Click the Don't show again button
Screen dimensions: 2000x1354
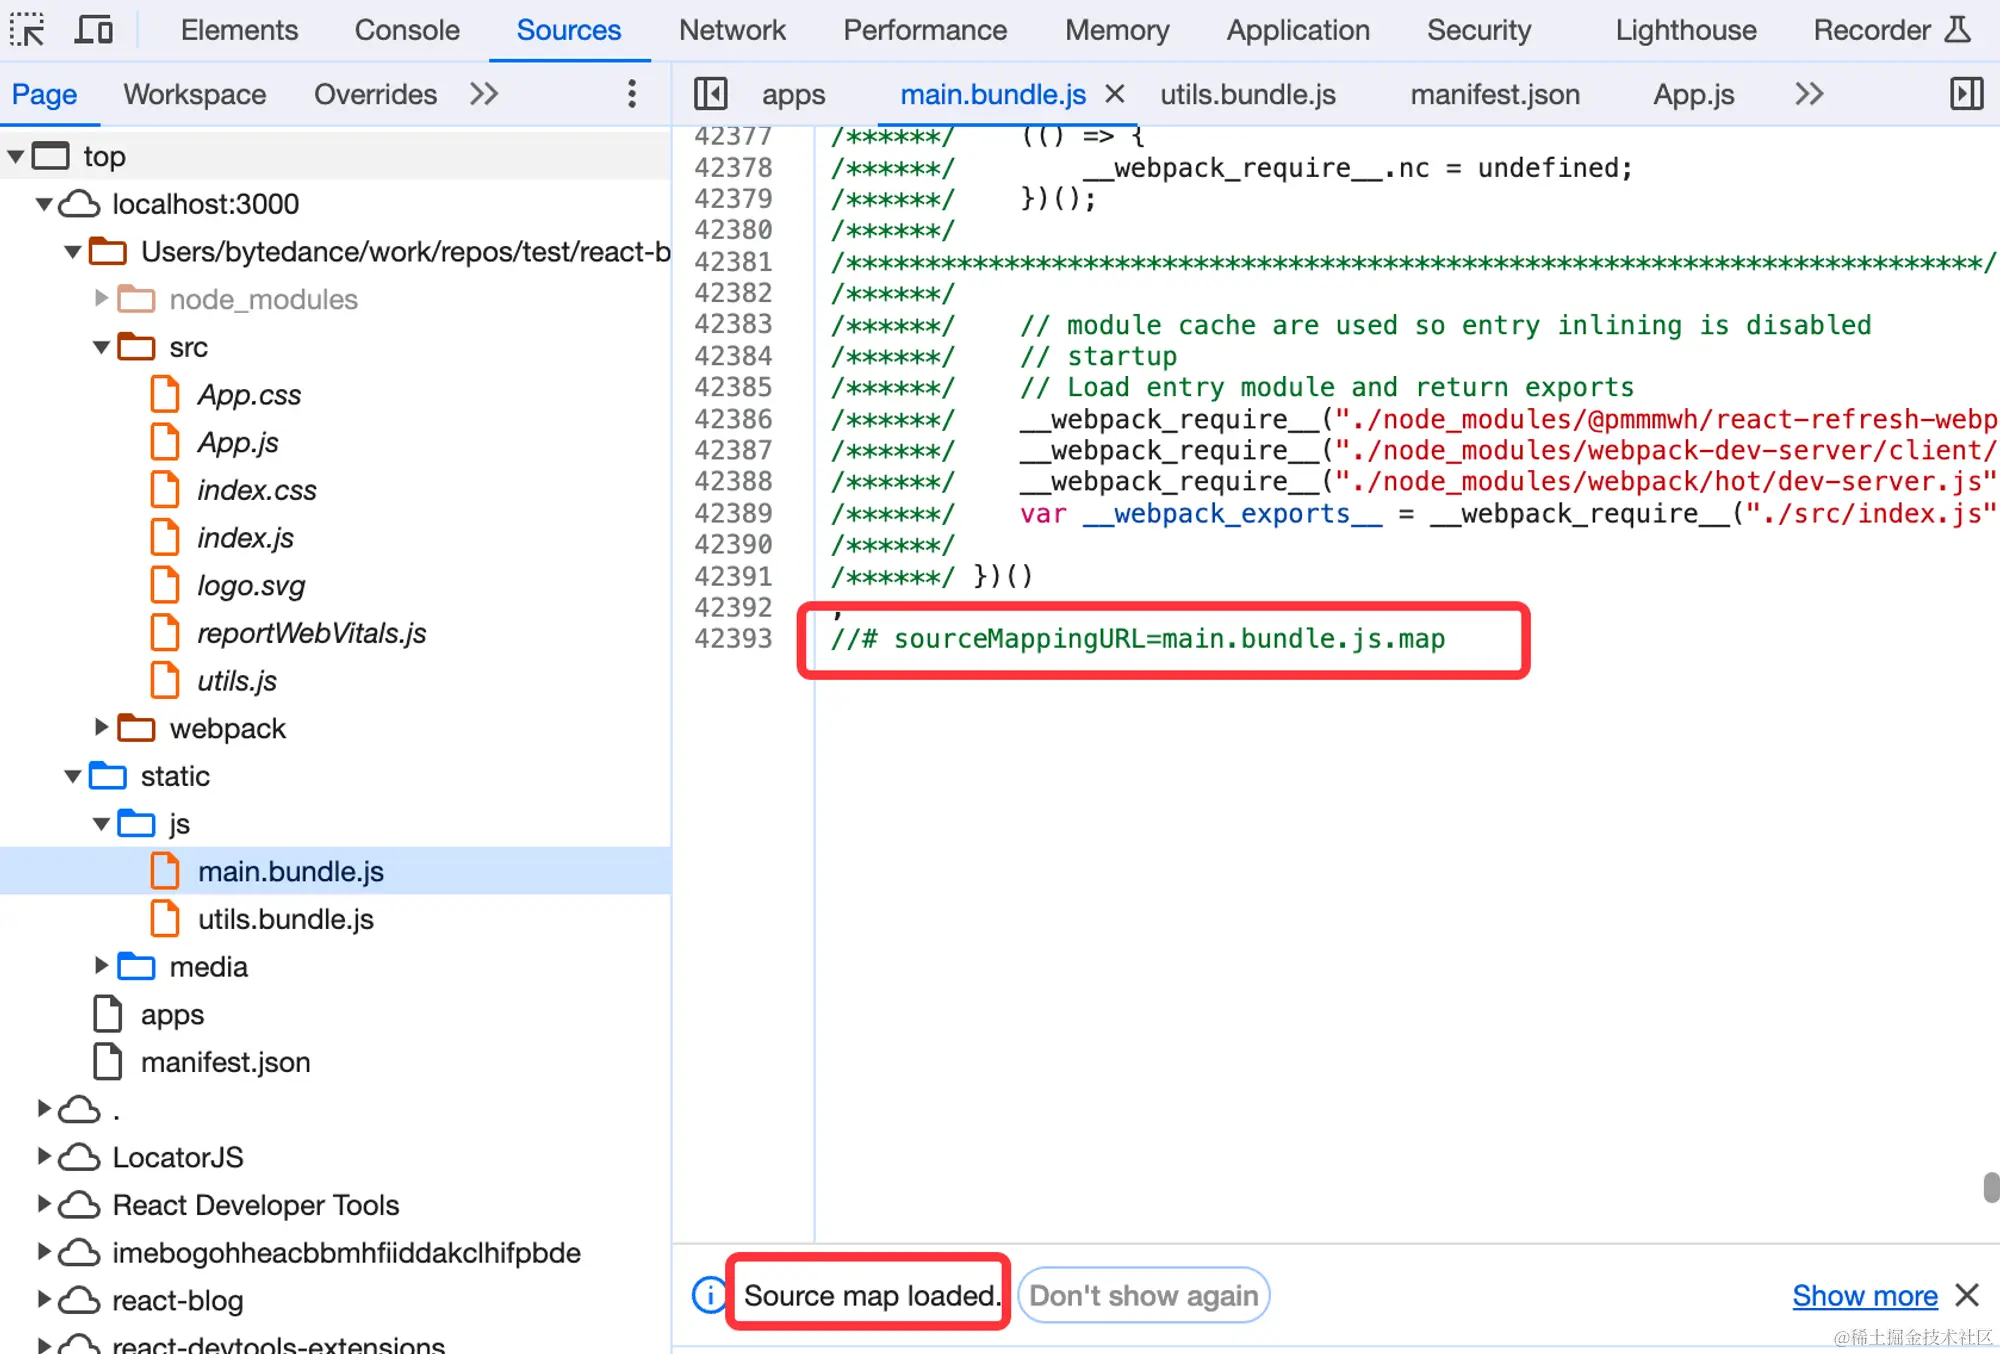pyautogui.click(x=1143, y=1295)
